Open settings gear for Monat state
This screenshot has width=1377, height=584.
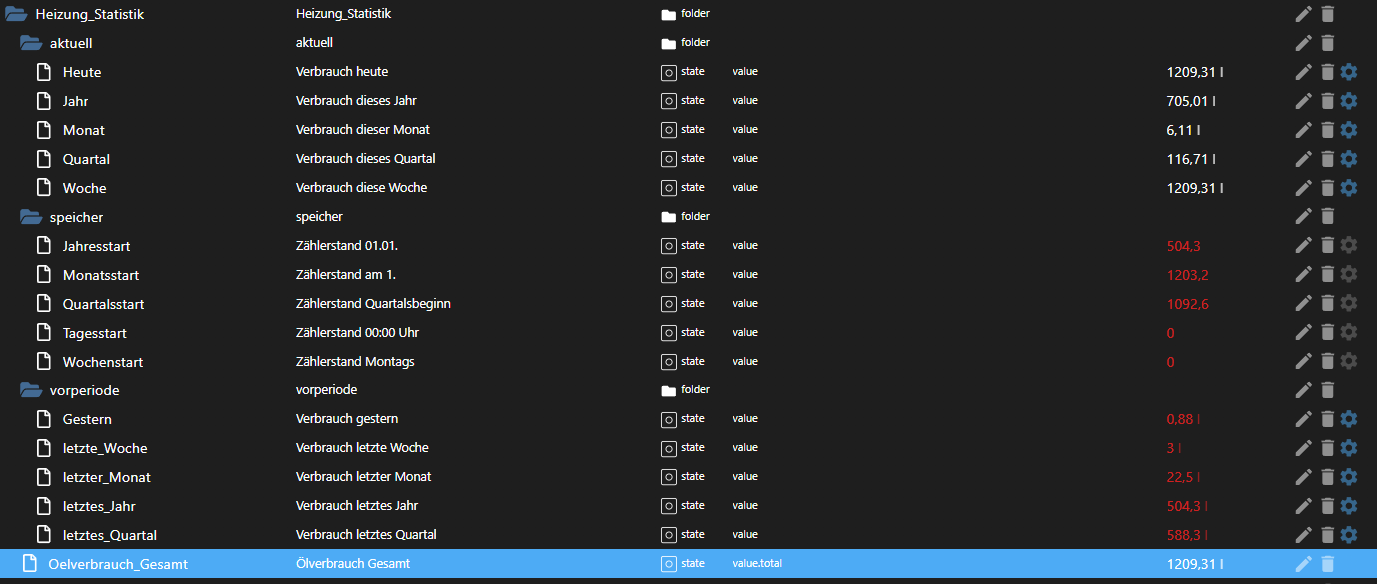pos(1349,130)
